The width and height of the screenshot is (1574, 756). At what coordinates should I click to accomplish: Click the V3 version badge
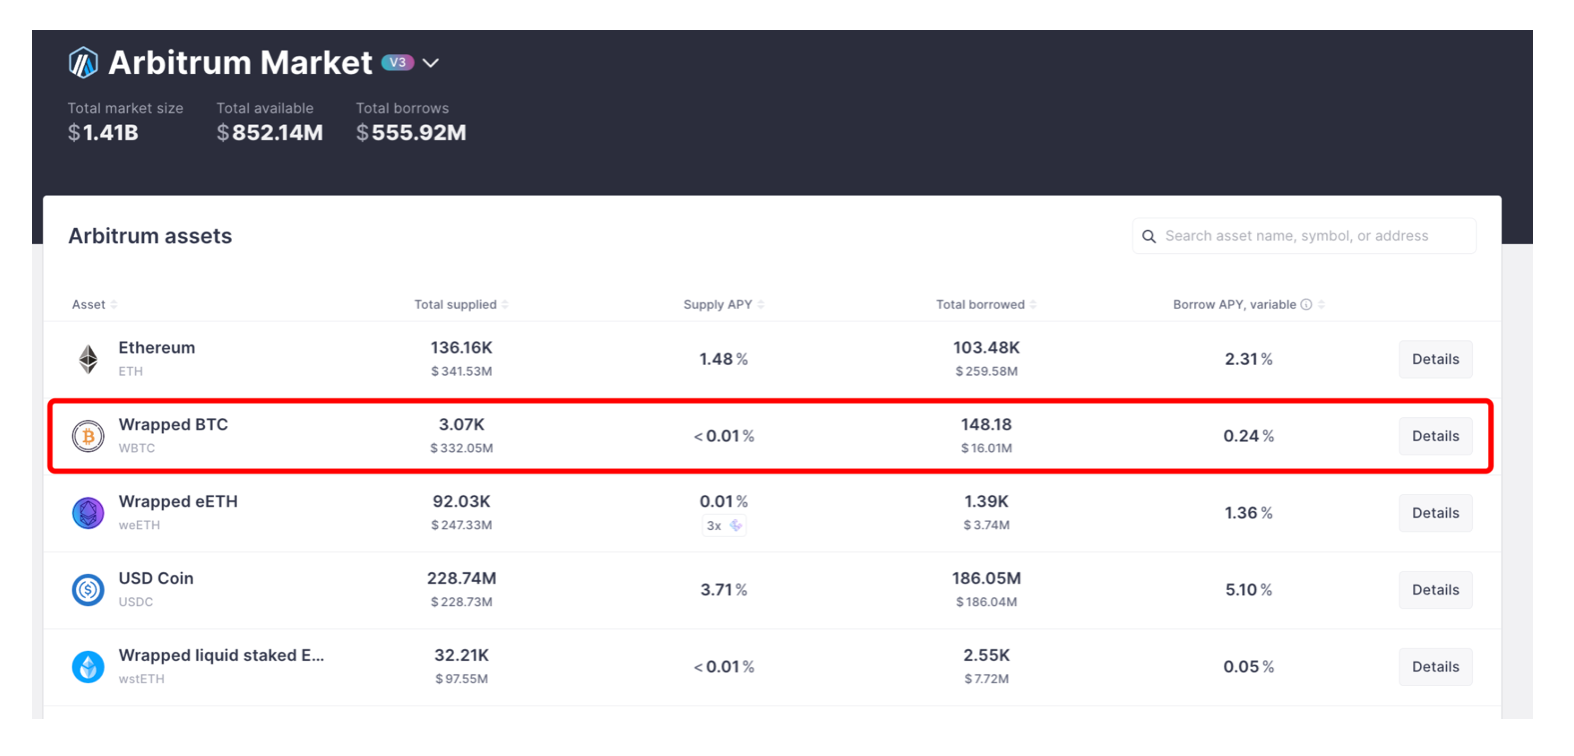[398, 63]
